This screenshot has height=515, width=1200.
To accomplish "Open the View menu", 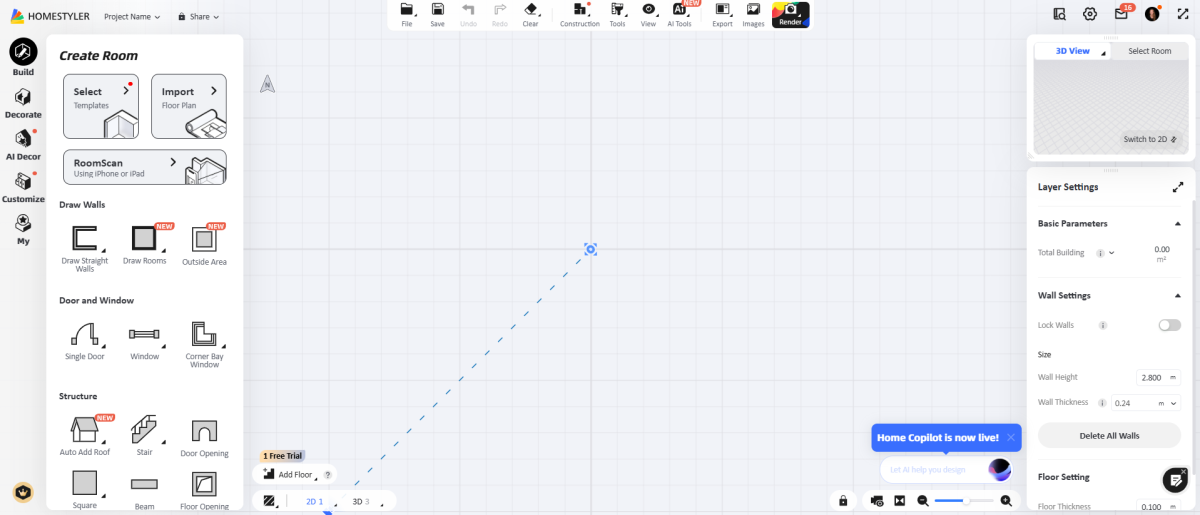I will (x=648, y=14).
